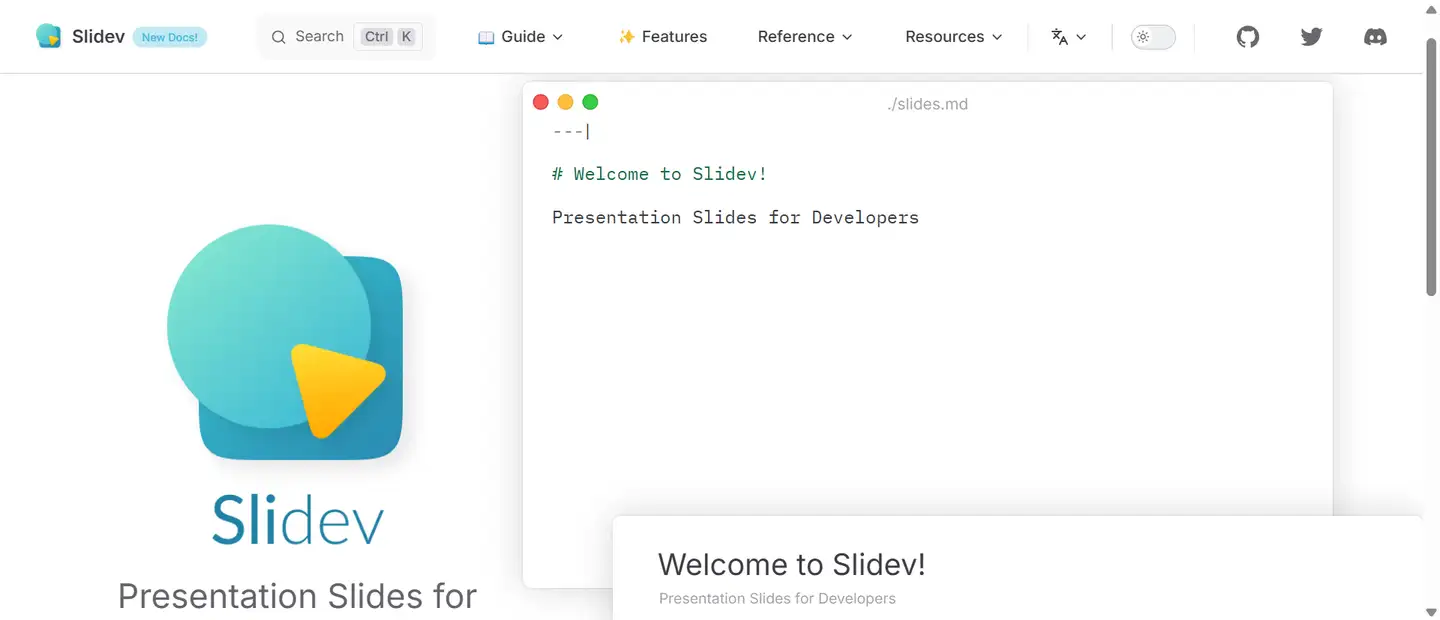Open the Twitter icon link
The height and width of the screenshot is (620, 1440).
click(1311, 37)
